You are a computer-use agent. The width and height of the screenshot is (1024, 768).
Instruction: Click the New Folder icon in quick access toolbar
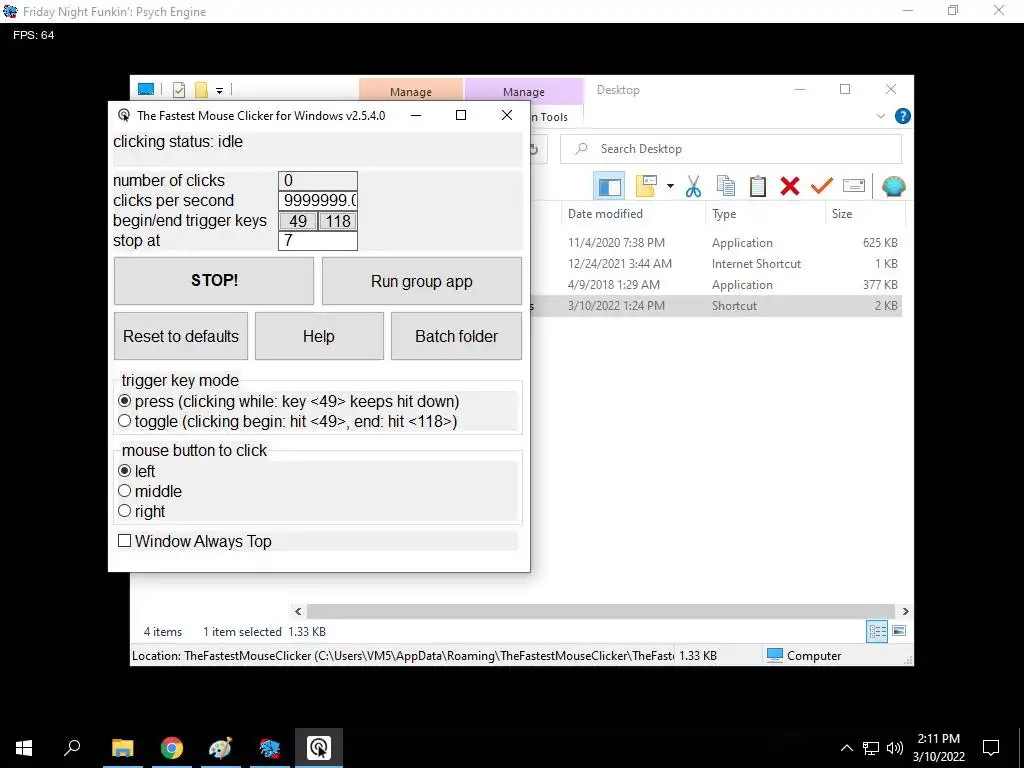pyautogui.click(x=201, y=90)
